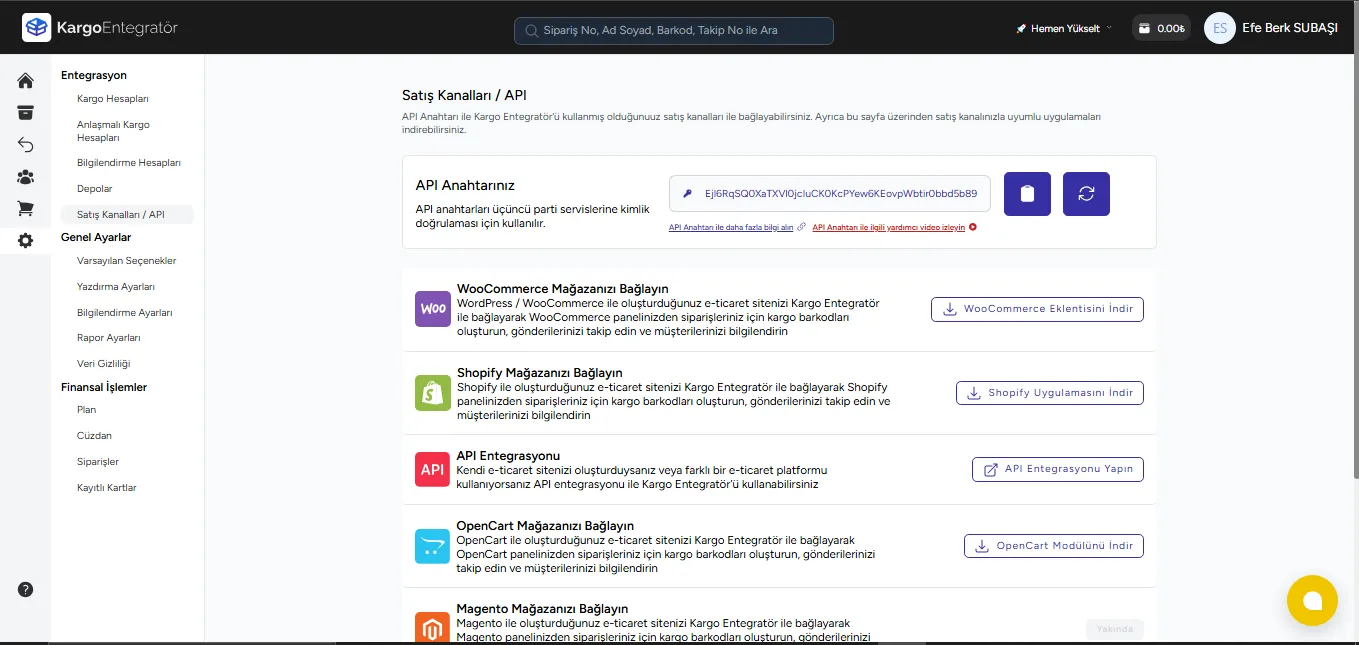Click the WooCommerce logo icon
Image resolution: width=1359 pixels, height=645 pixels.
(x=433, y=309)
